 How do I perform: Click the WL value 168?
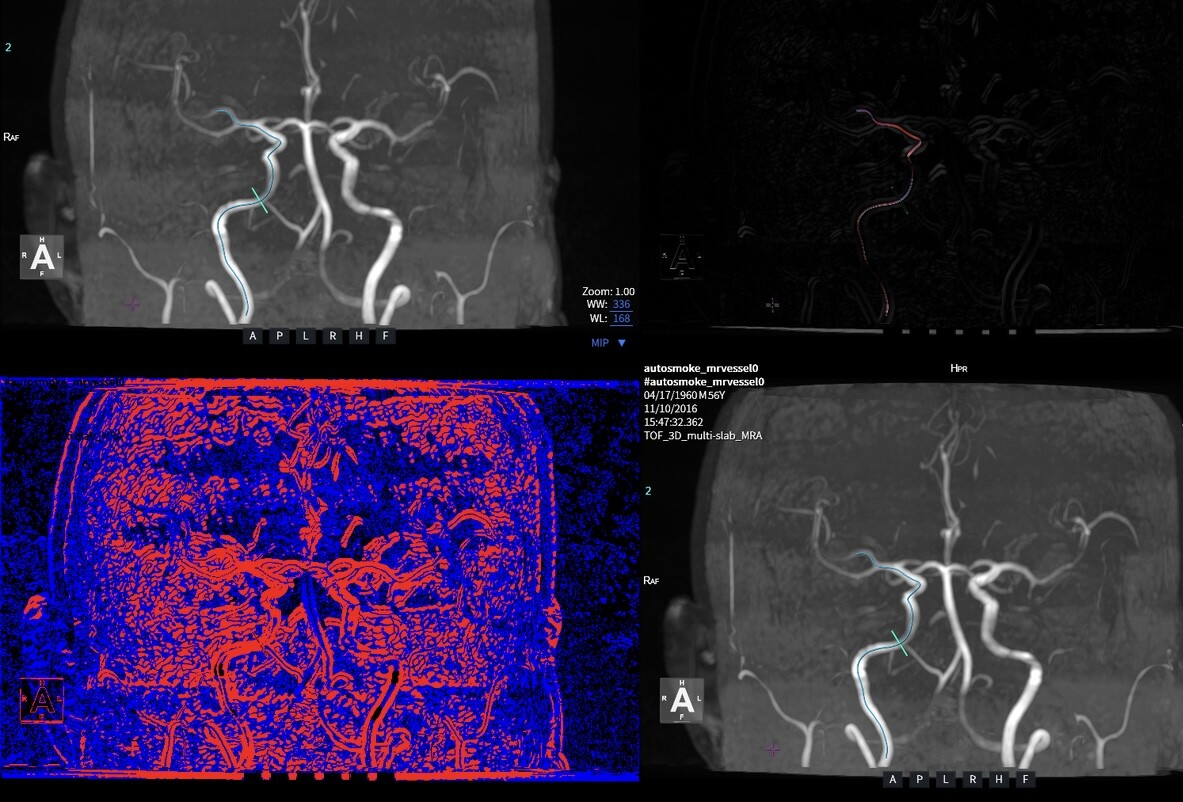click(x=621, y=319)
